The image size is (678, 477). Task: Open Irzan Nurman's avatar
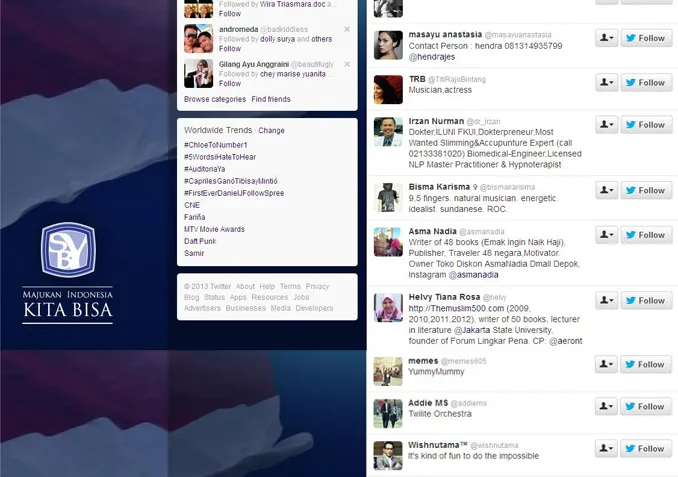pos(388,131)
